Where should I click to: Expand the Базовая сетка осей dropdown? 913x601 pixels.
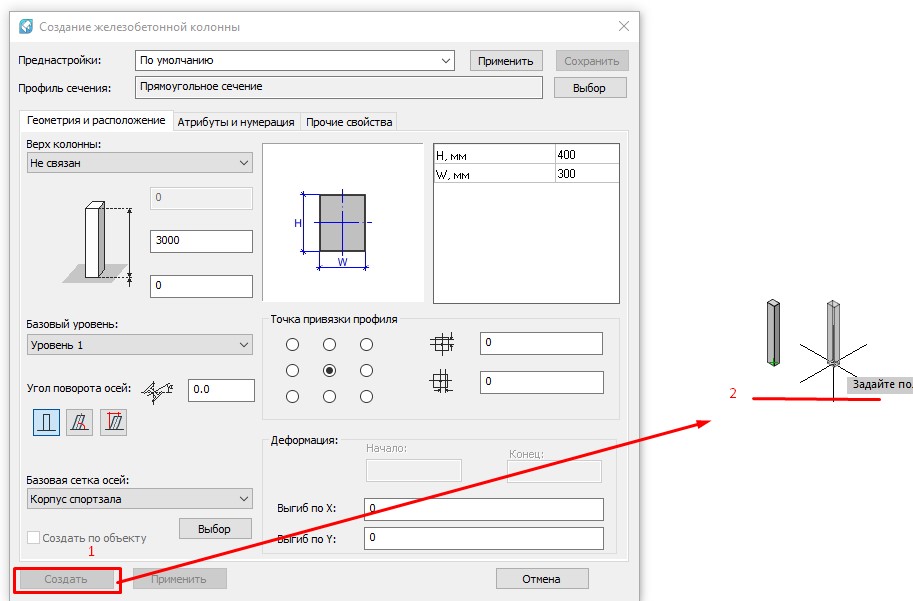pos(140,499)
